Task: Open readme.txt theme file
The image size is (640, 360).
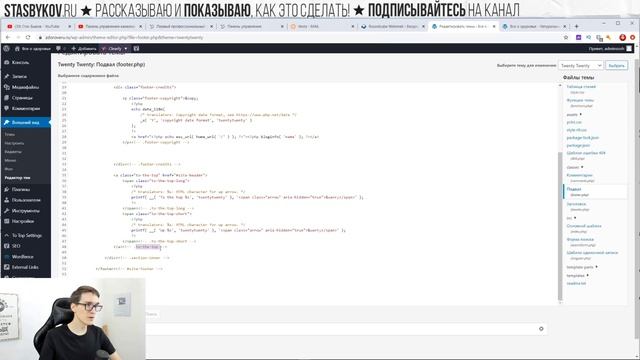Action: (x=576, y=283)
